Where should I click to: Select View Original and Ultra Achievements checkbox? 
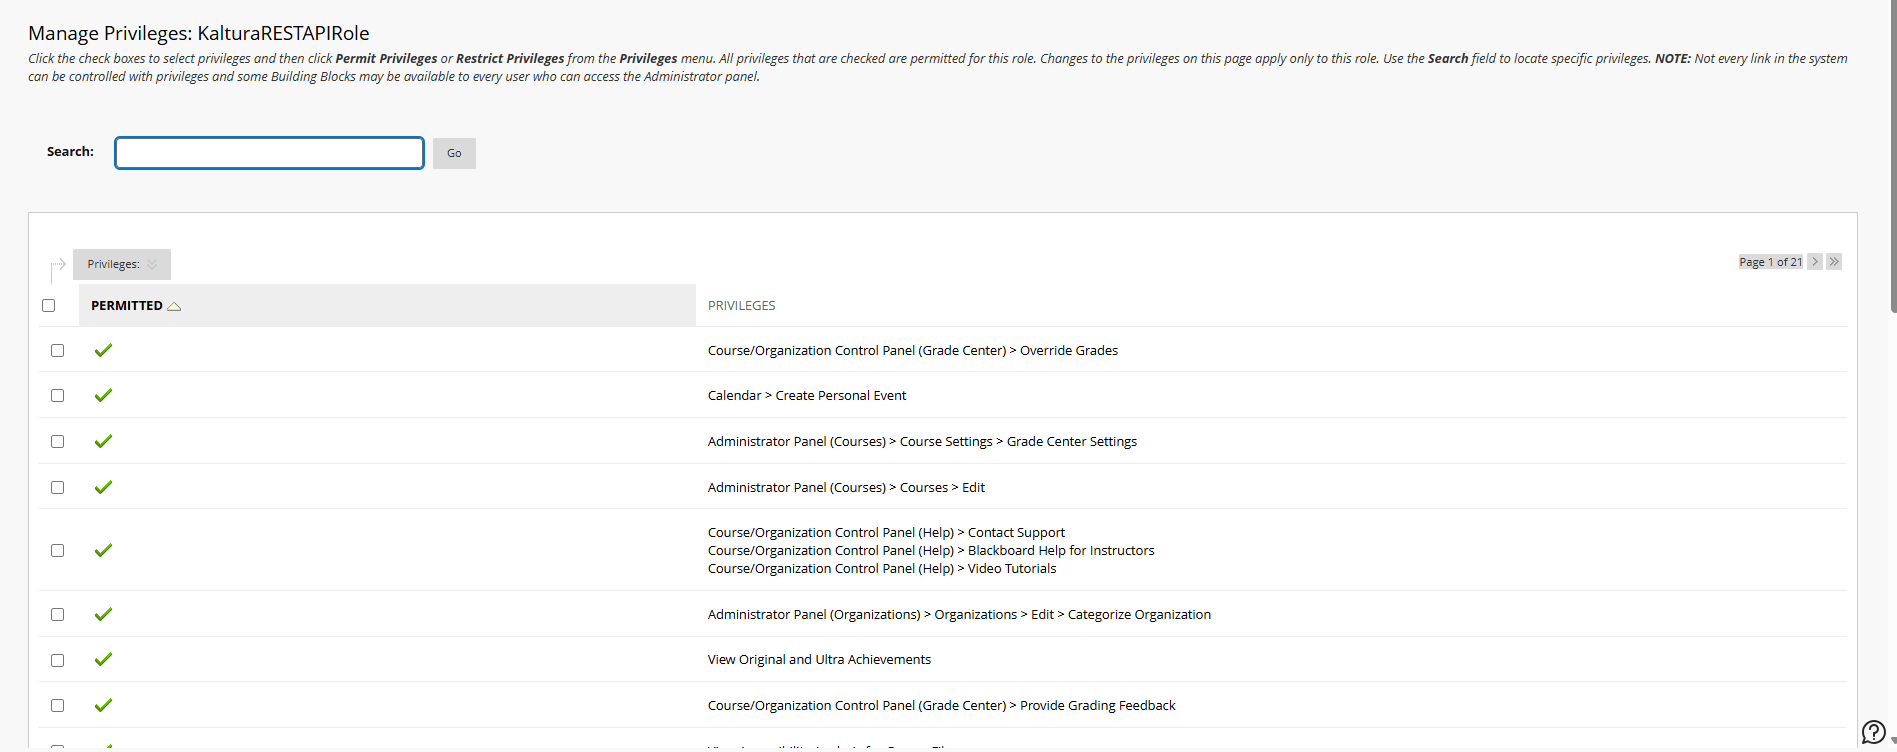pos(58,660)
